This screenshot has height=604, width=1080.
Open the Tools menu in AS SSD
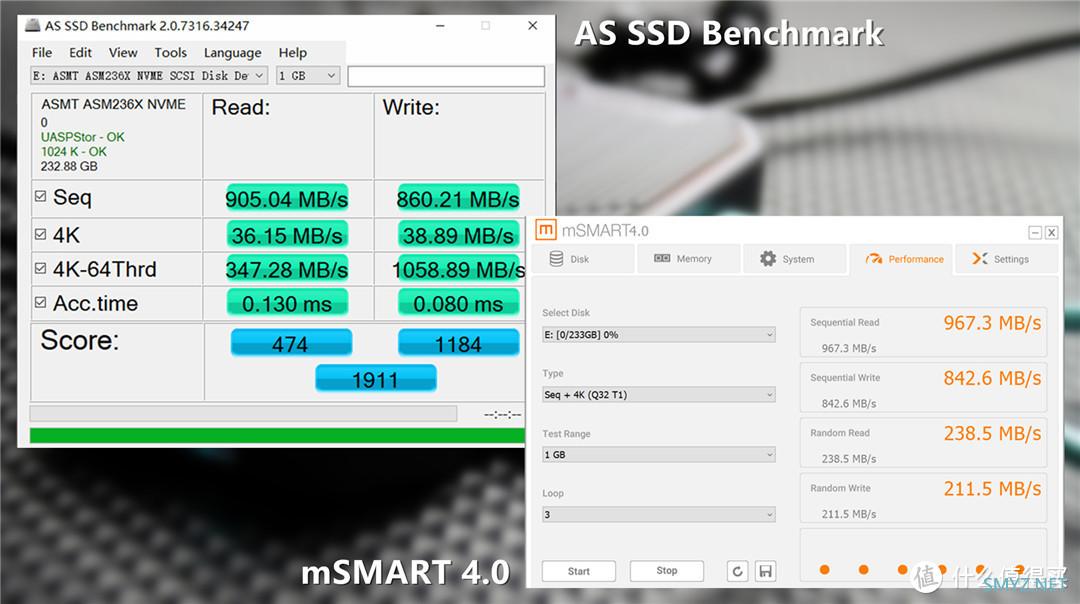click(x=170, y=52)
